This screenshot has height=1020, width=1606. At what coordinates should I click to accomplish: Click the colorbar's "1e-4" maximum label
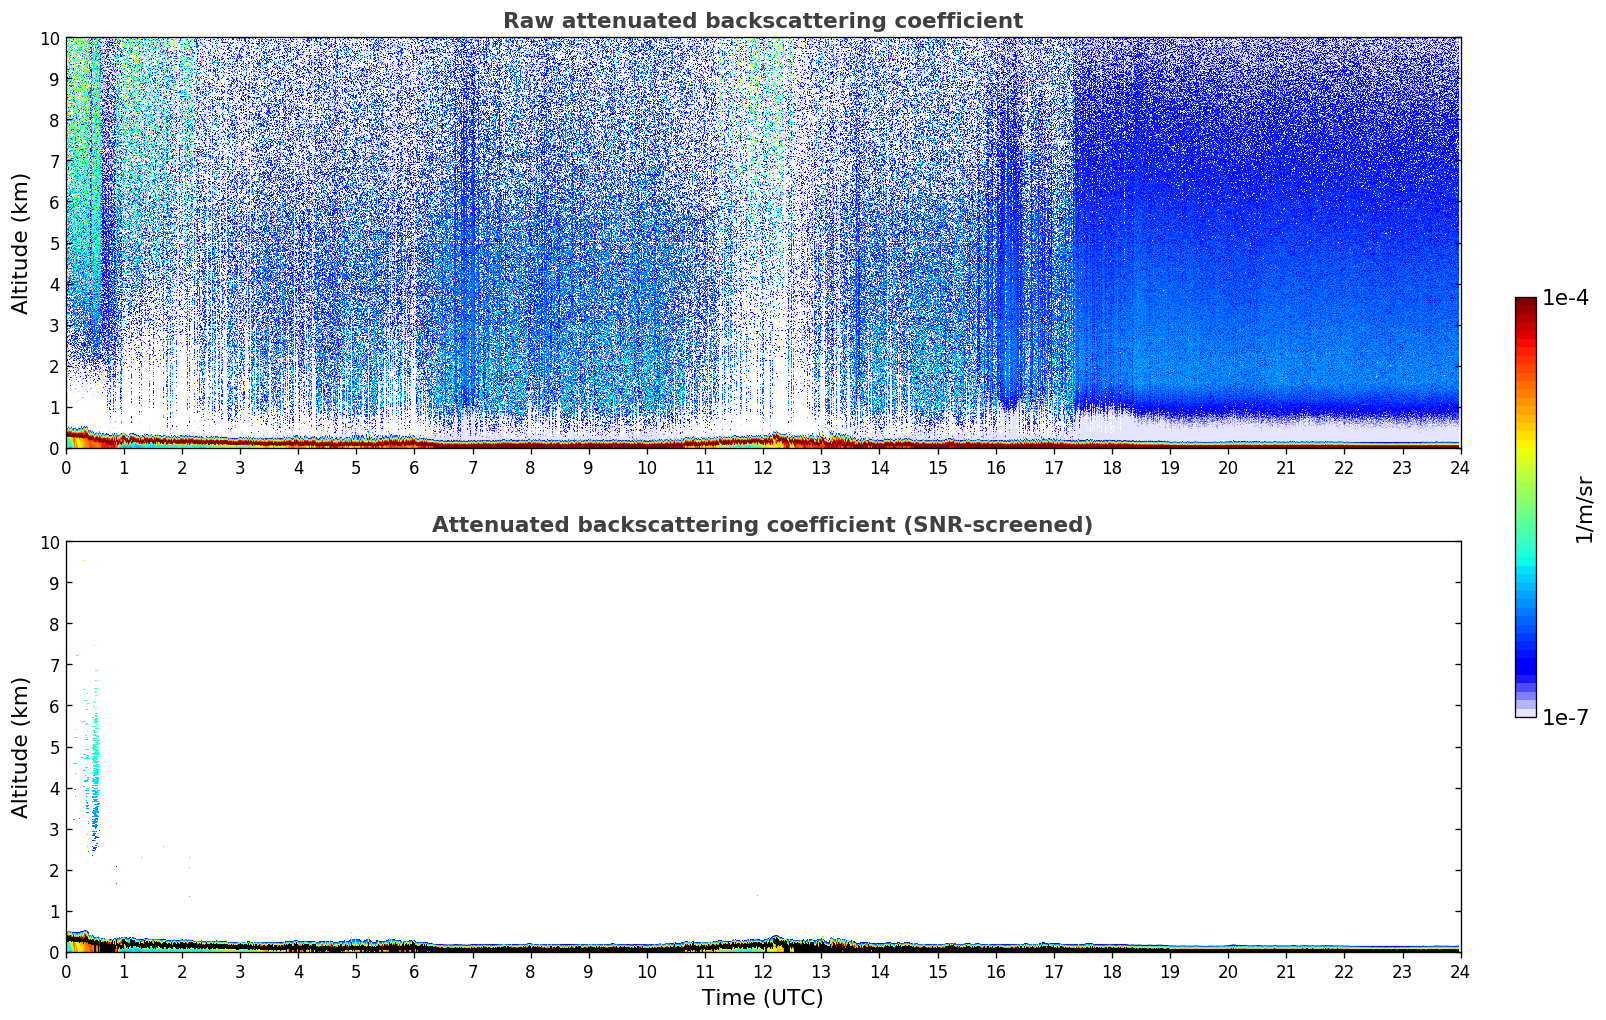[x=1564, y=298]
